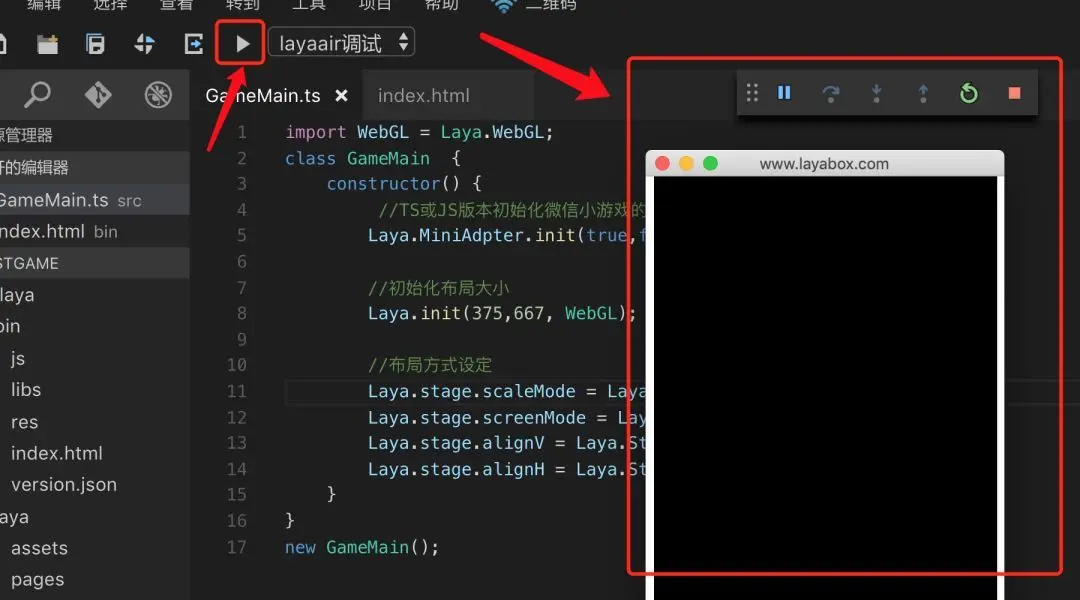This screenshot has height=600, width=1080.
Task: Open the 选择 menu
Action: pyautogui.click(x=110, y=4)
